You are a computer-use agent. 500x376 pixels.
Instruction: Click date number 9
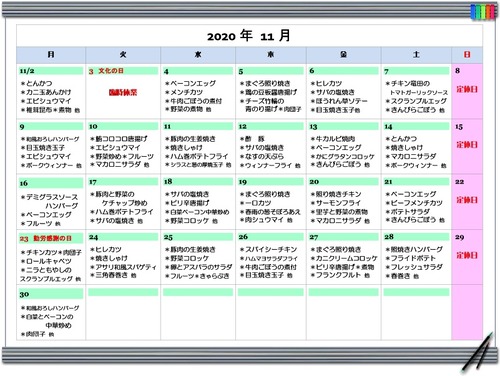[22, 127]
